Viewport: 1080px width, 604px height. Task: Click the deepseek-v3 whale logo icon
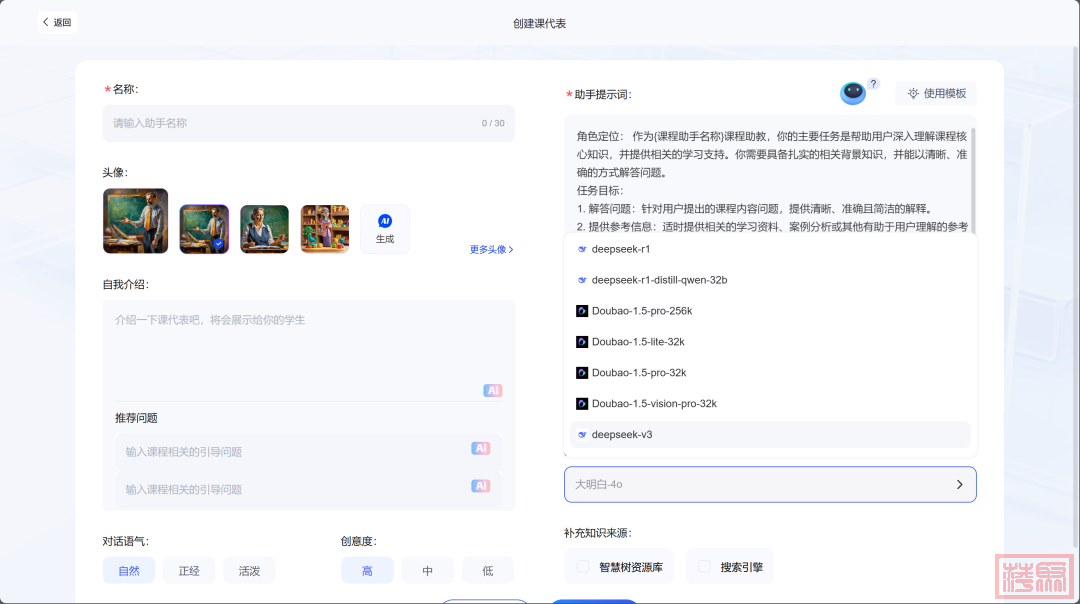click(582, 435)
